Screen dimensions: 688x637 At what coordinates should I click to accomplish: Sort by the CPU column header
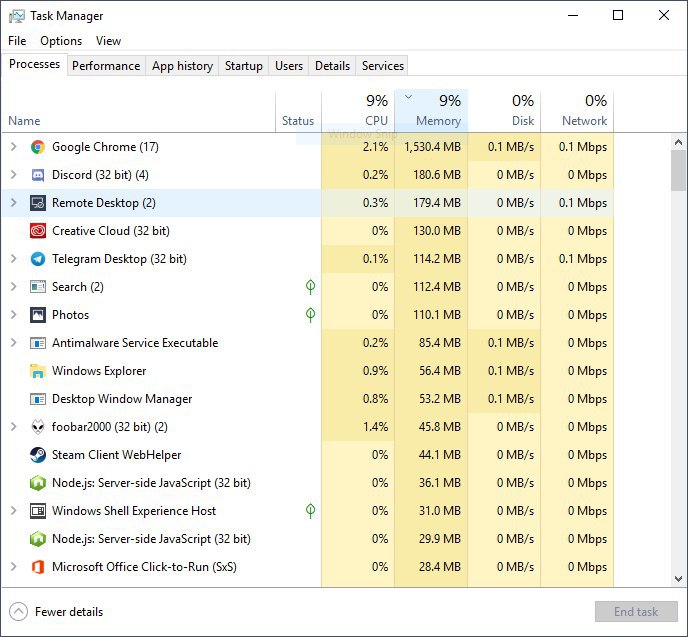pos(358,111)
